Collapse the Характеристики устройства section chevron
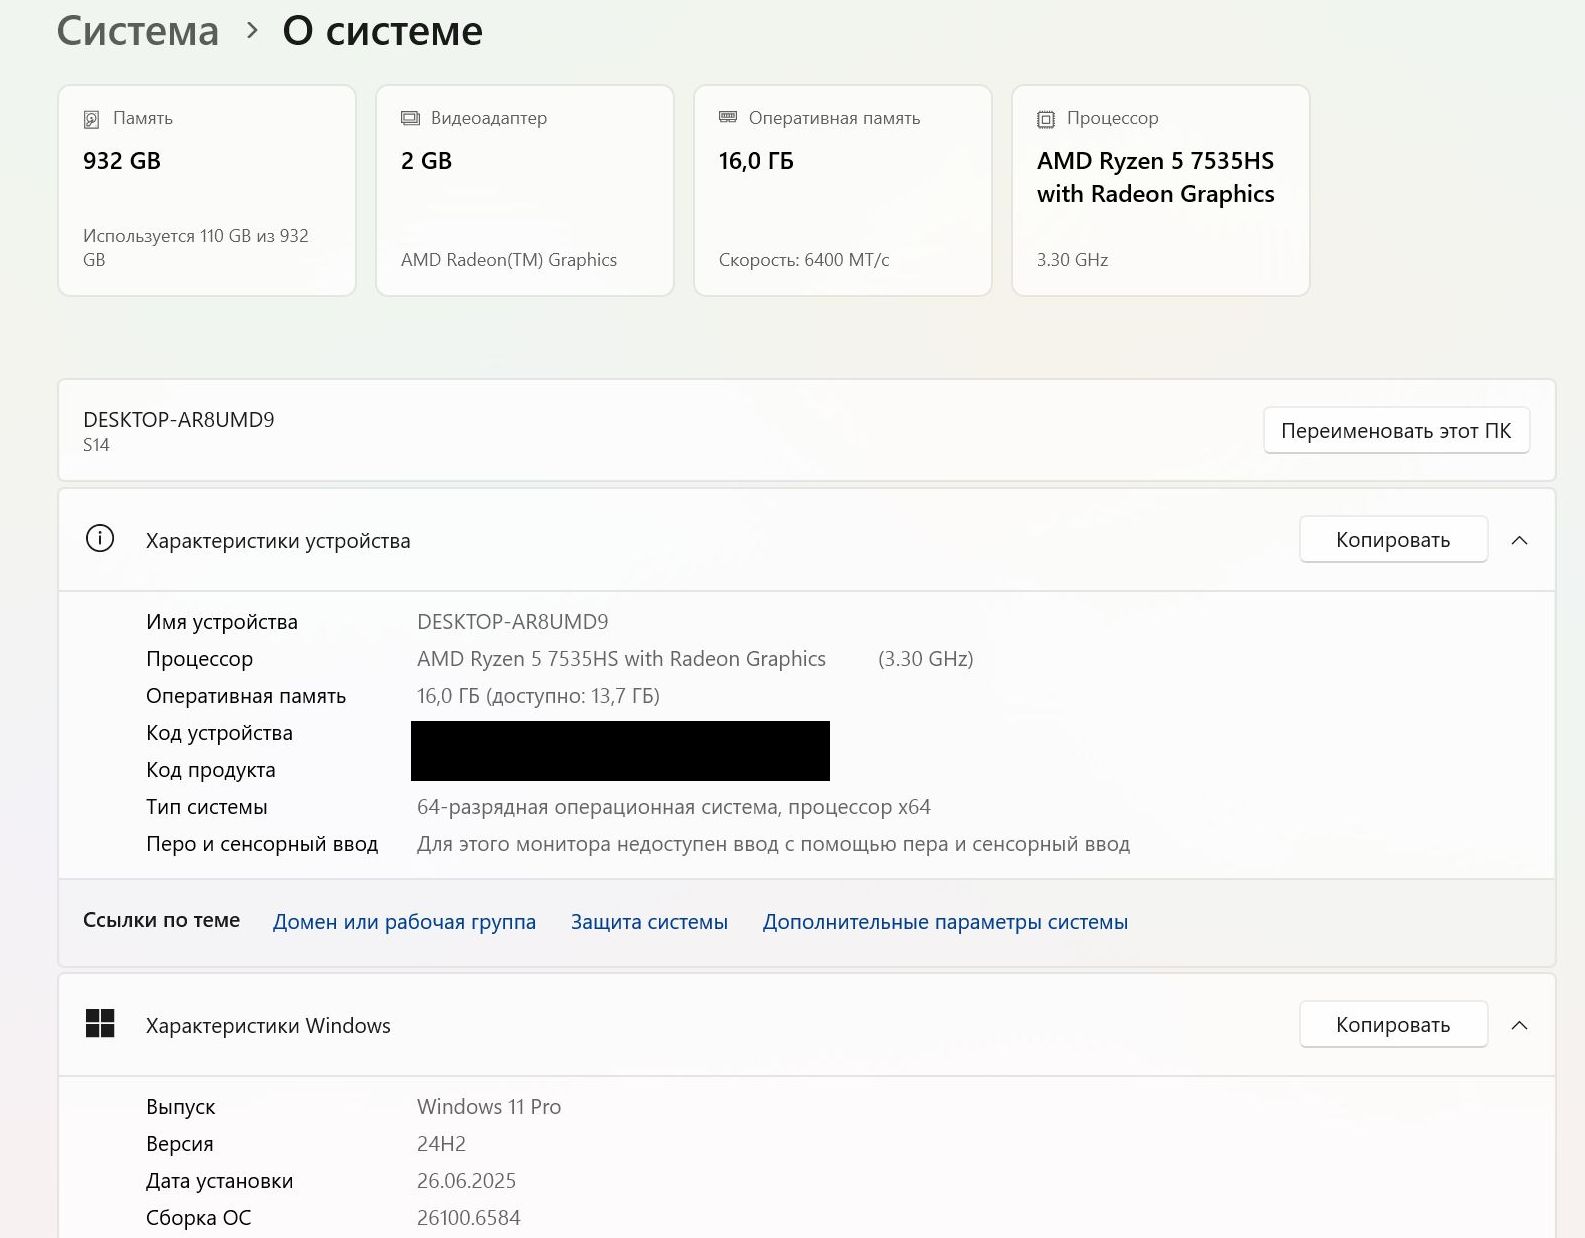 pyautogui.click(x=1519, y=540)
